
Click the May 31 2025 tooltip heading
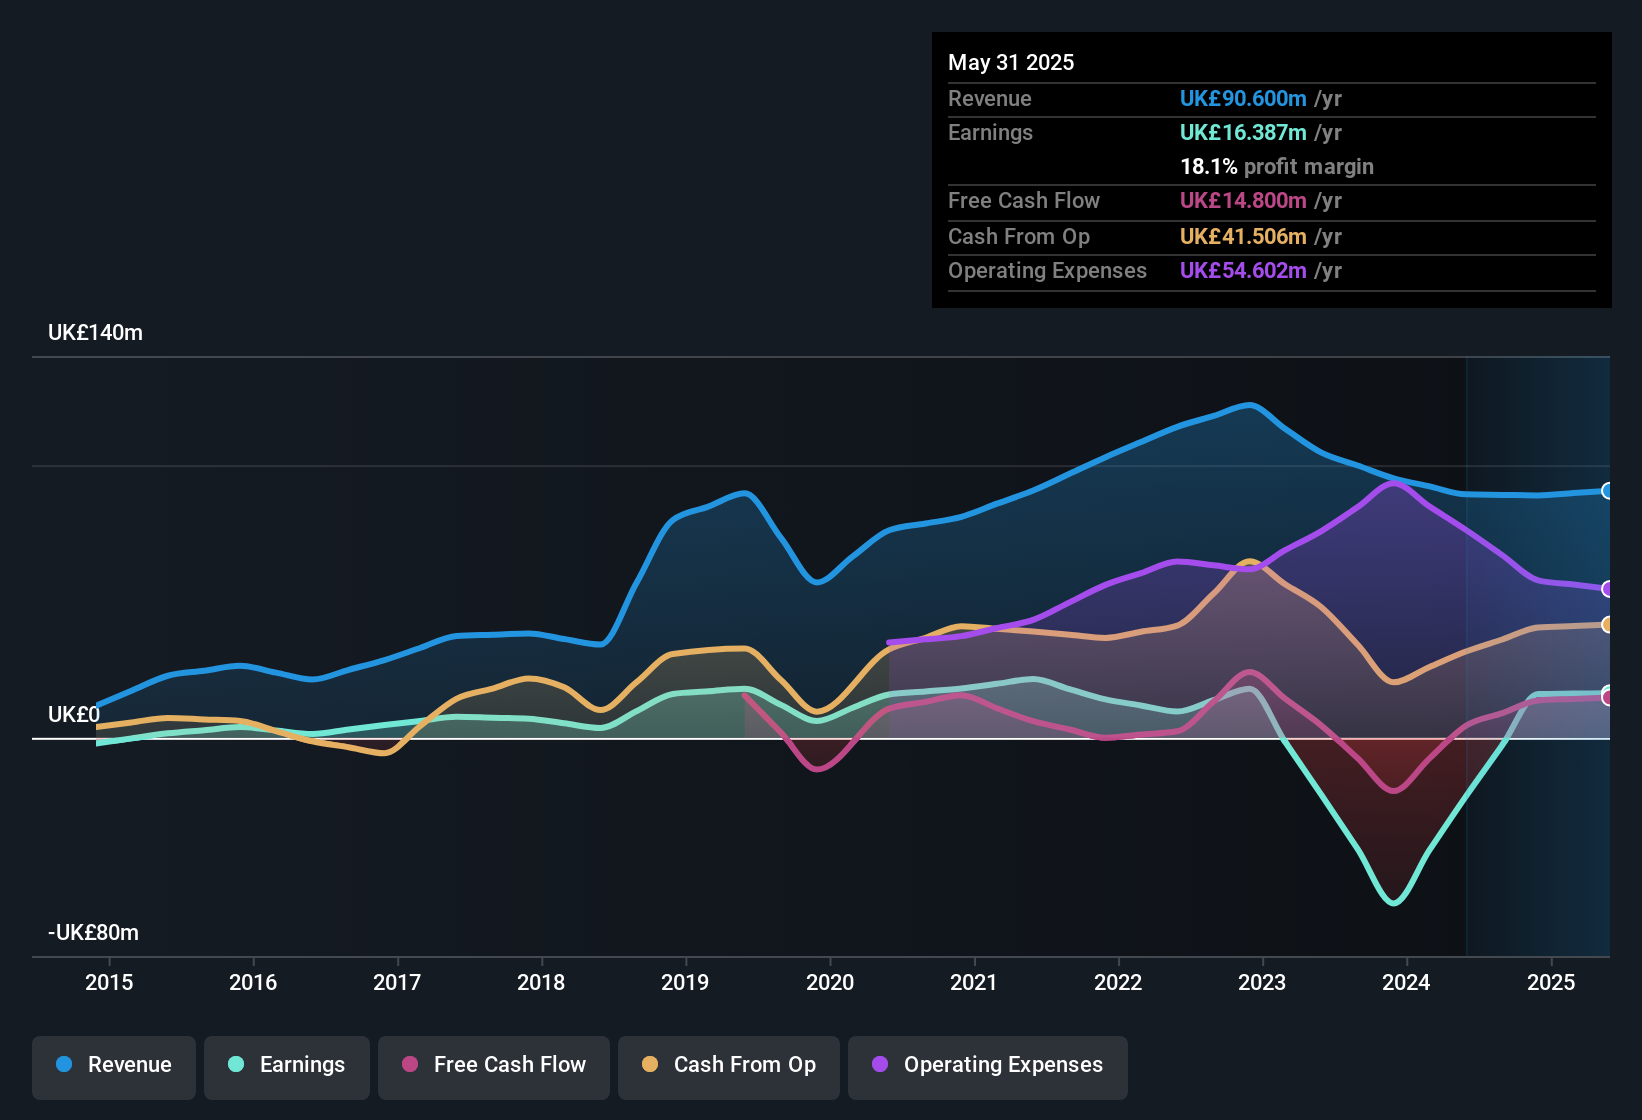tap(1011, 63)
